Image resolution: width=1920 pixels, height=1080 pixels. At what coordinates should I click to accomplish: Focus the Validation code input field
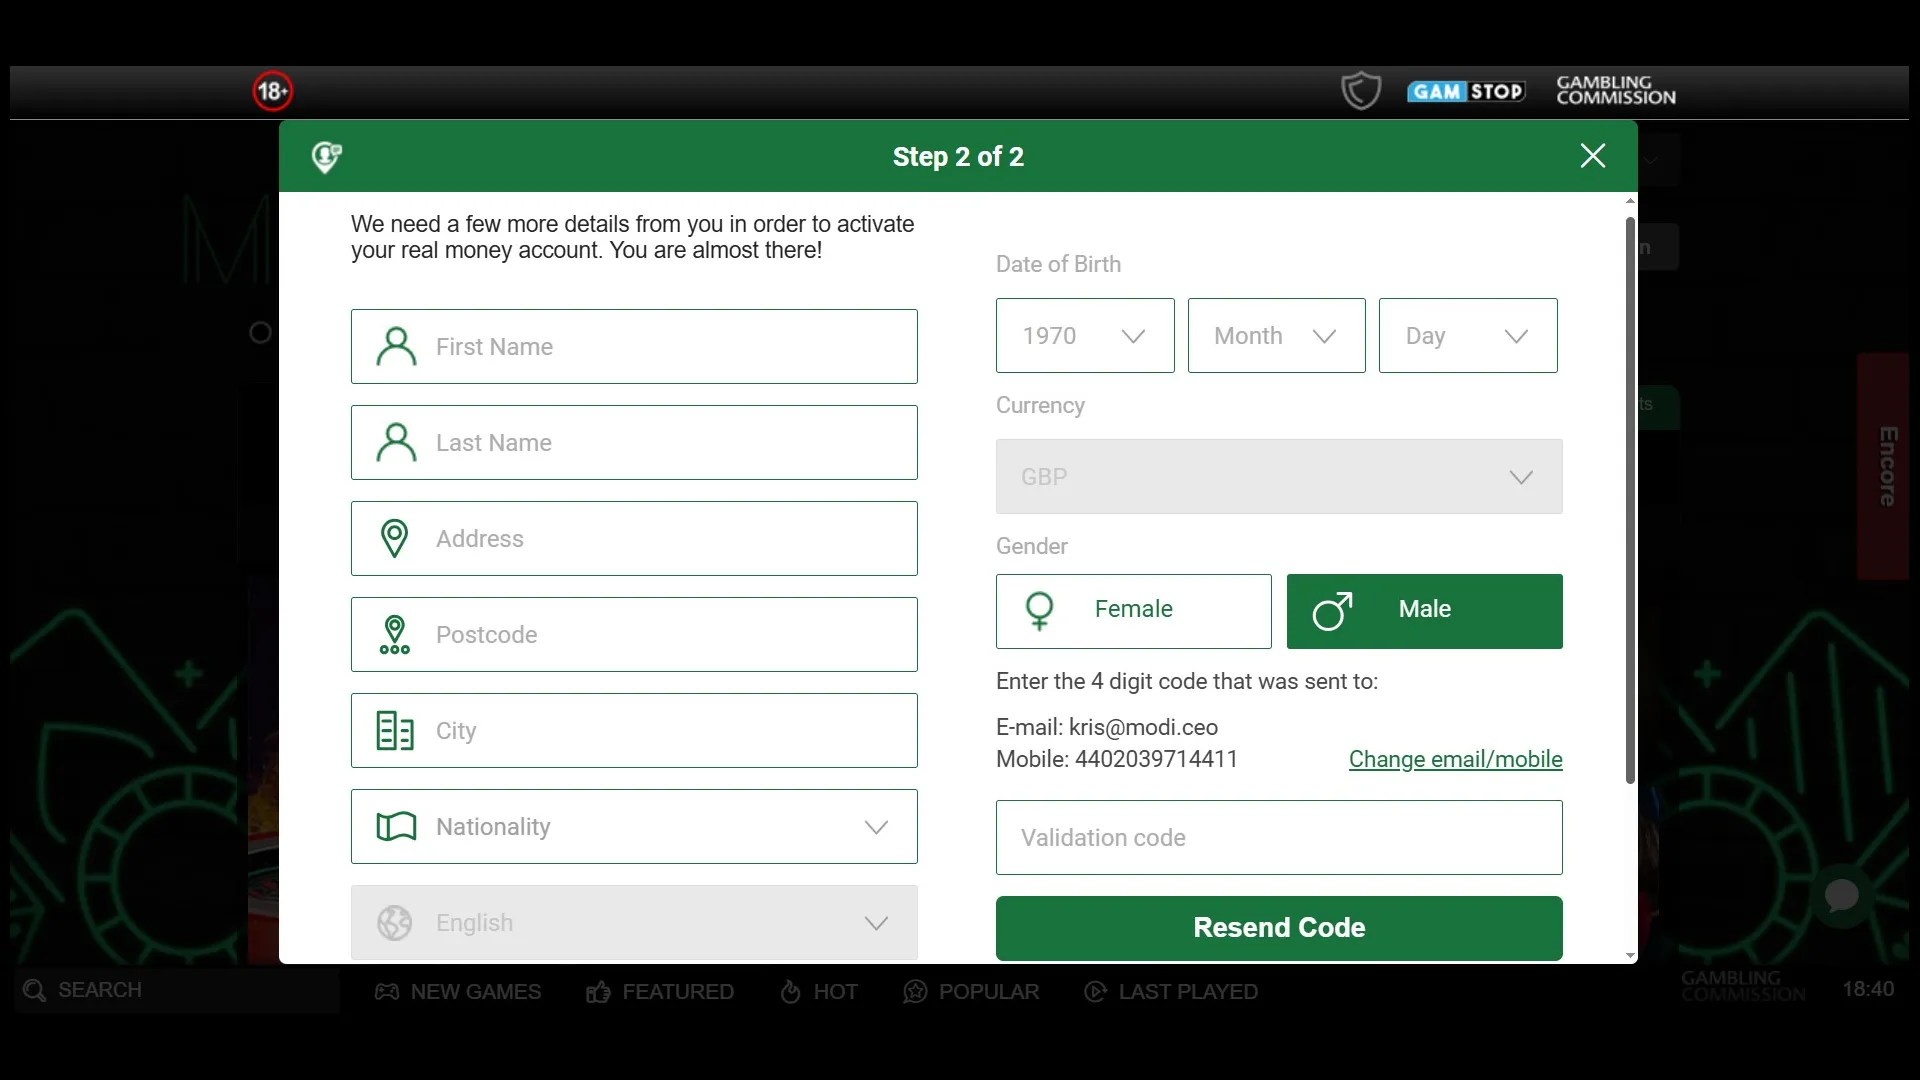point(1279,838)
